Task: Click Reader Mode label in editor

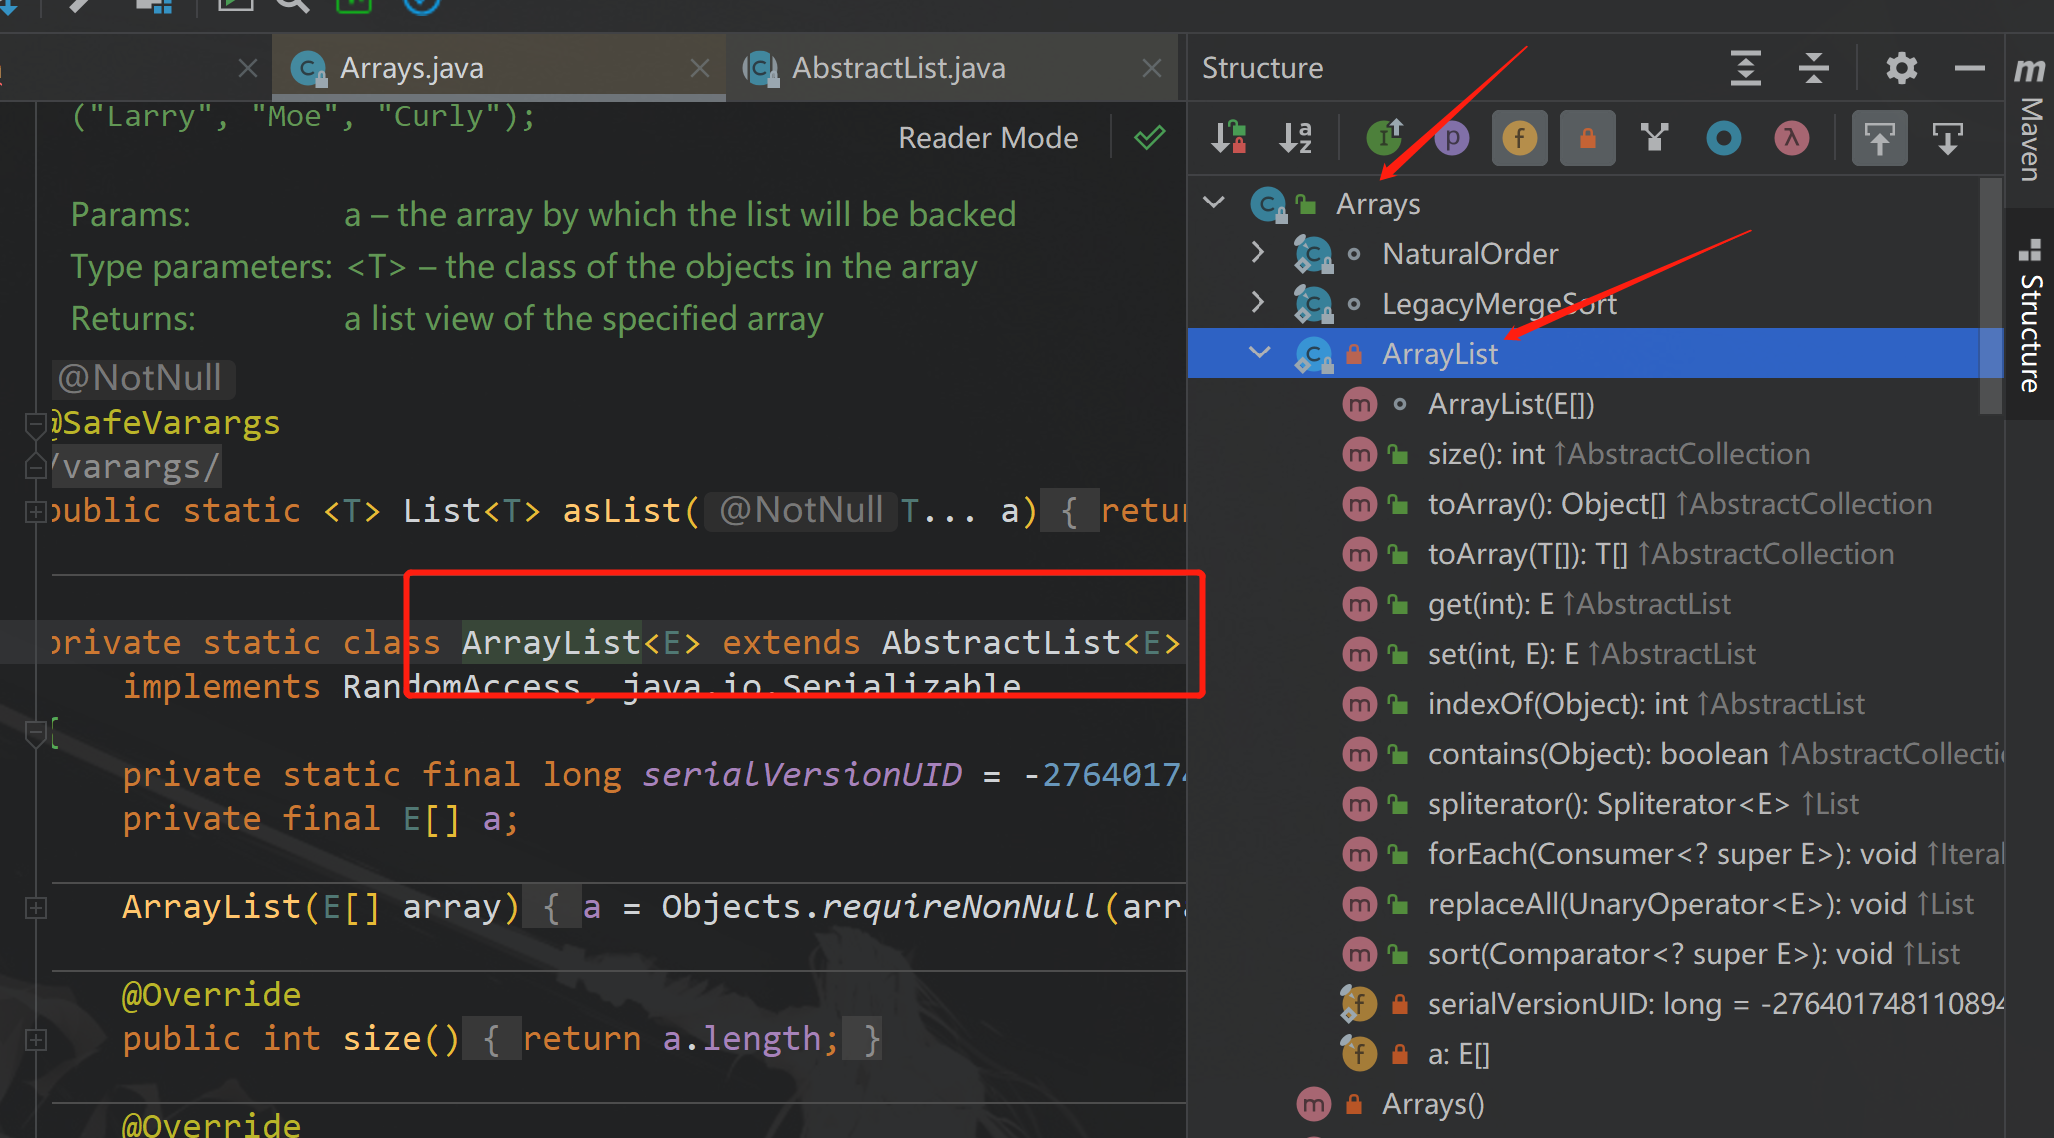Action: click(987, 137)
